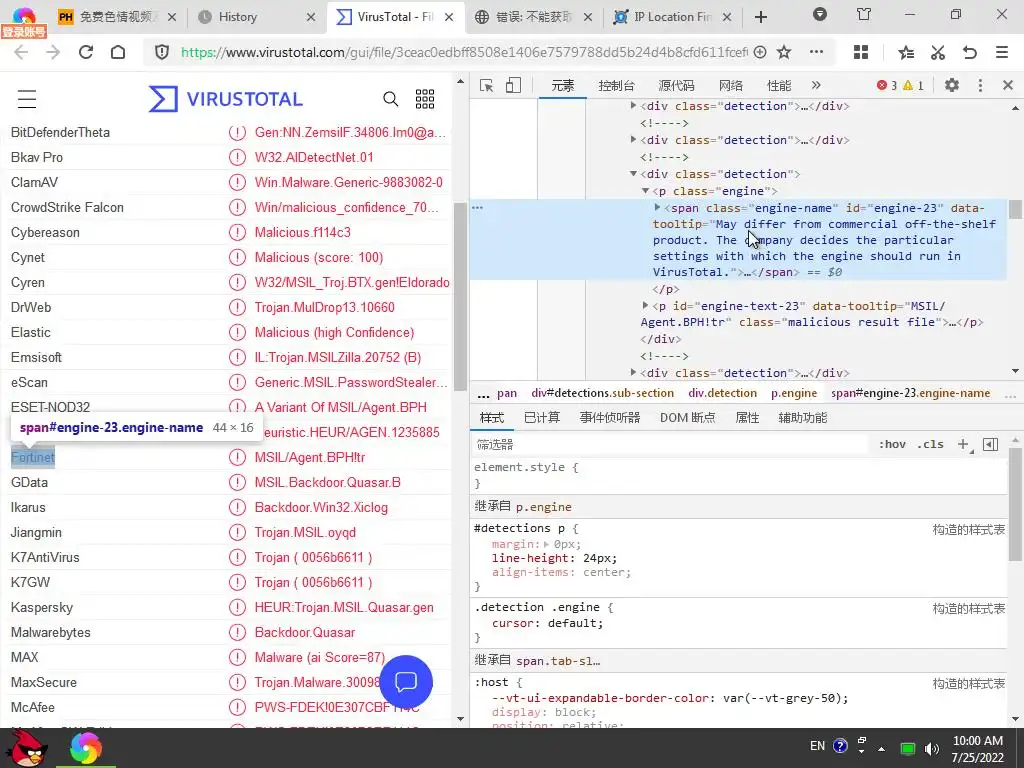Select p.engine breadcrumb

click(793, 393)
